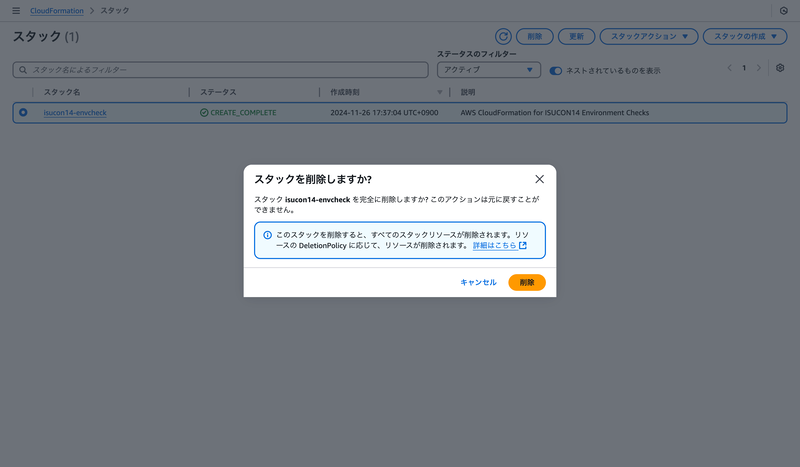Click the CREATE_COMPLETE status text

(243, 113)
